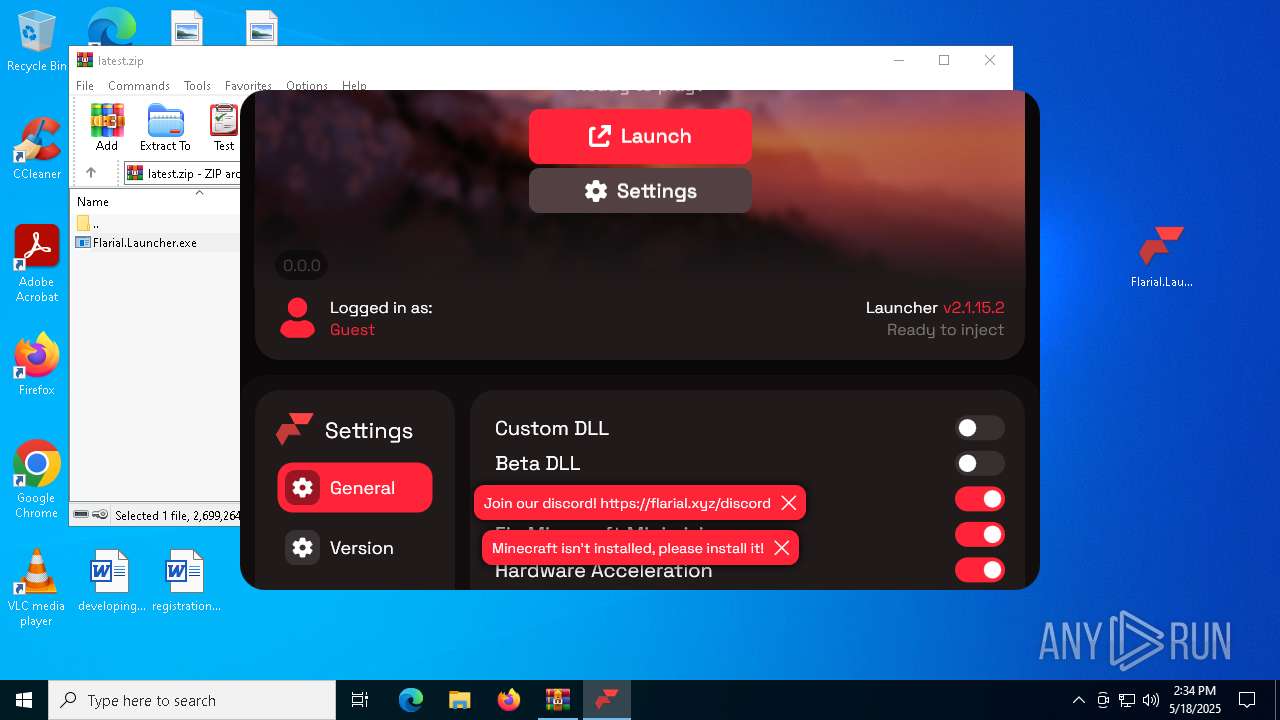Dismiss the Join our discord notification

pos(789,503)
